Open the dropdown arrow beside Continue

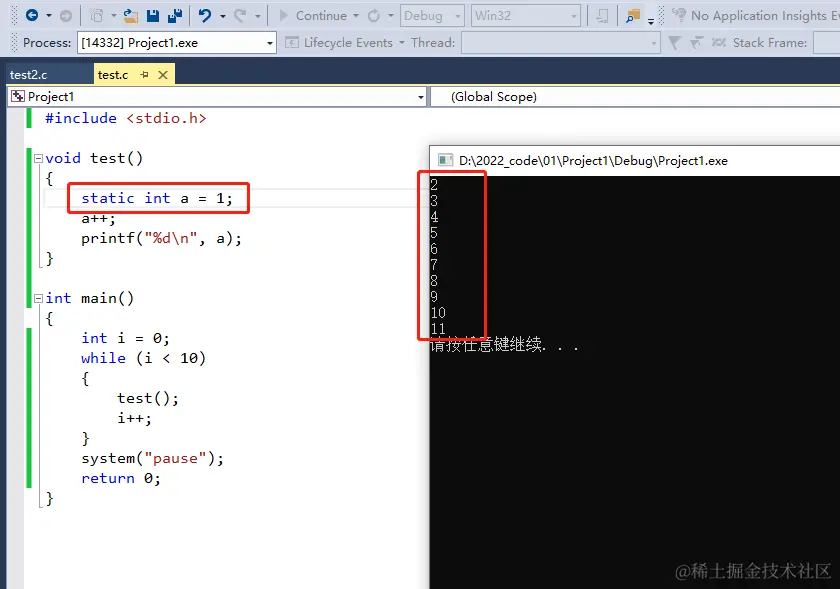356,16
